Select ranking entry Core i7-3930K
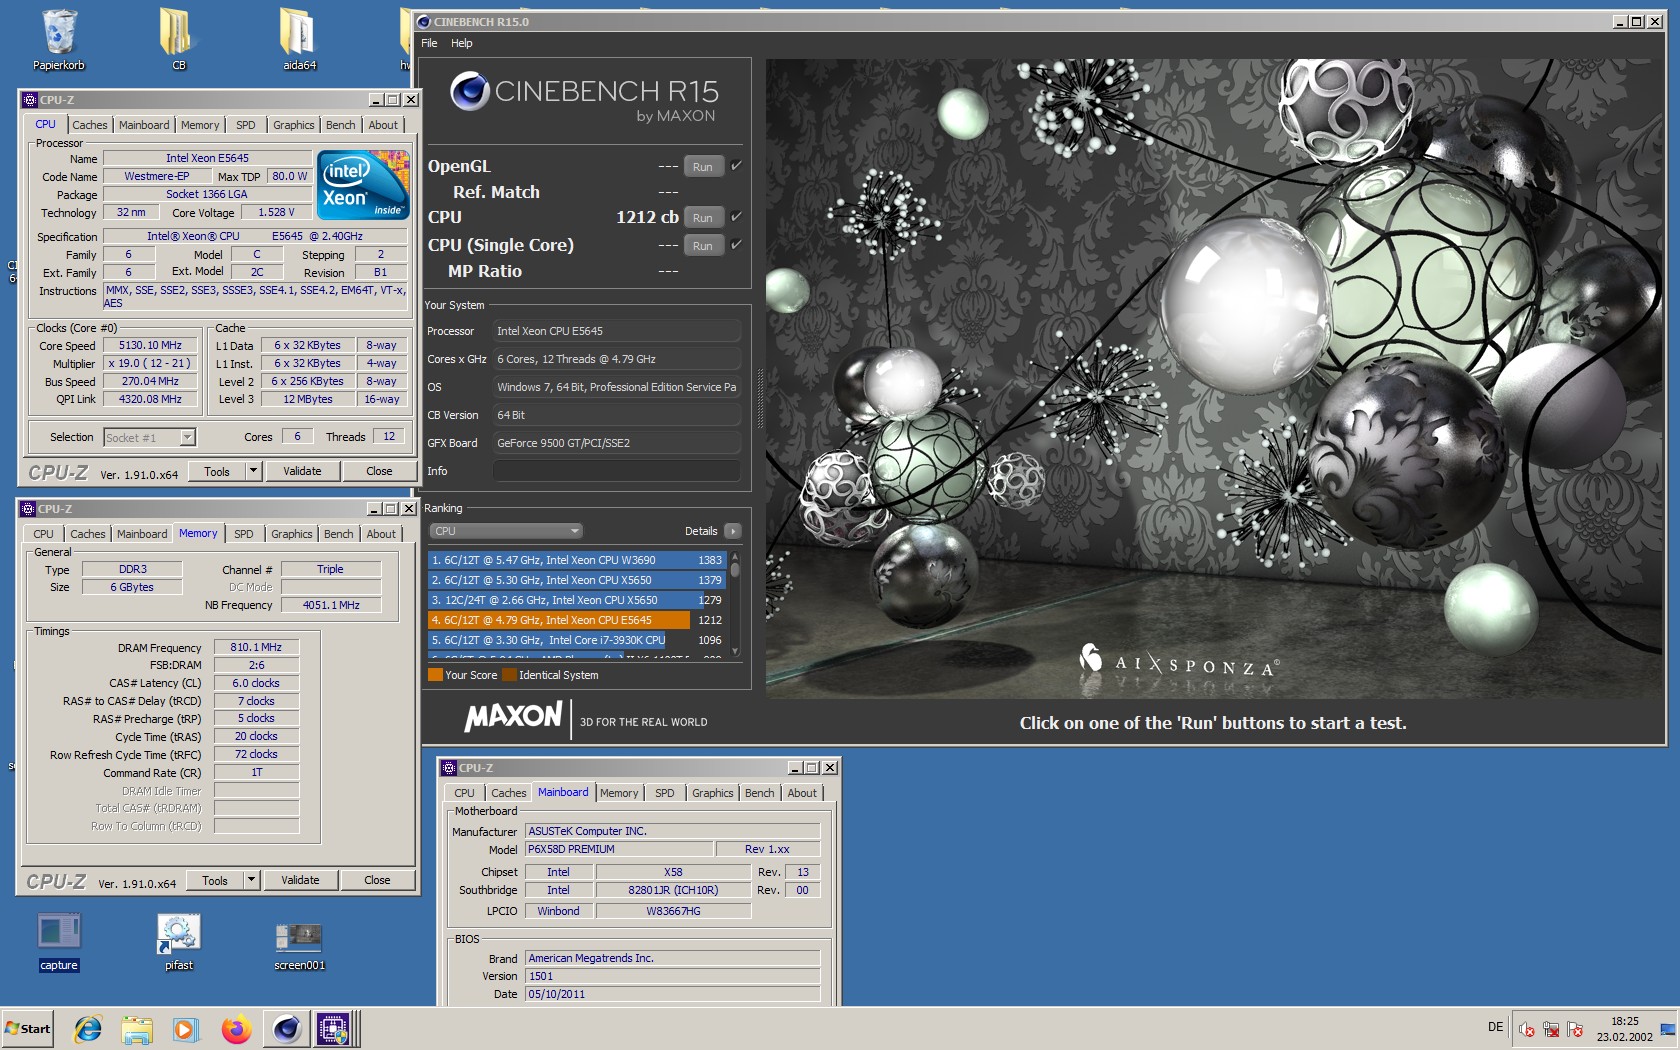Image resolution: width=1680 pixels, height=1050 pixels. 576,640
